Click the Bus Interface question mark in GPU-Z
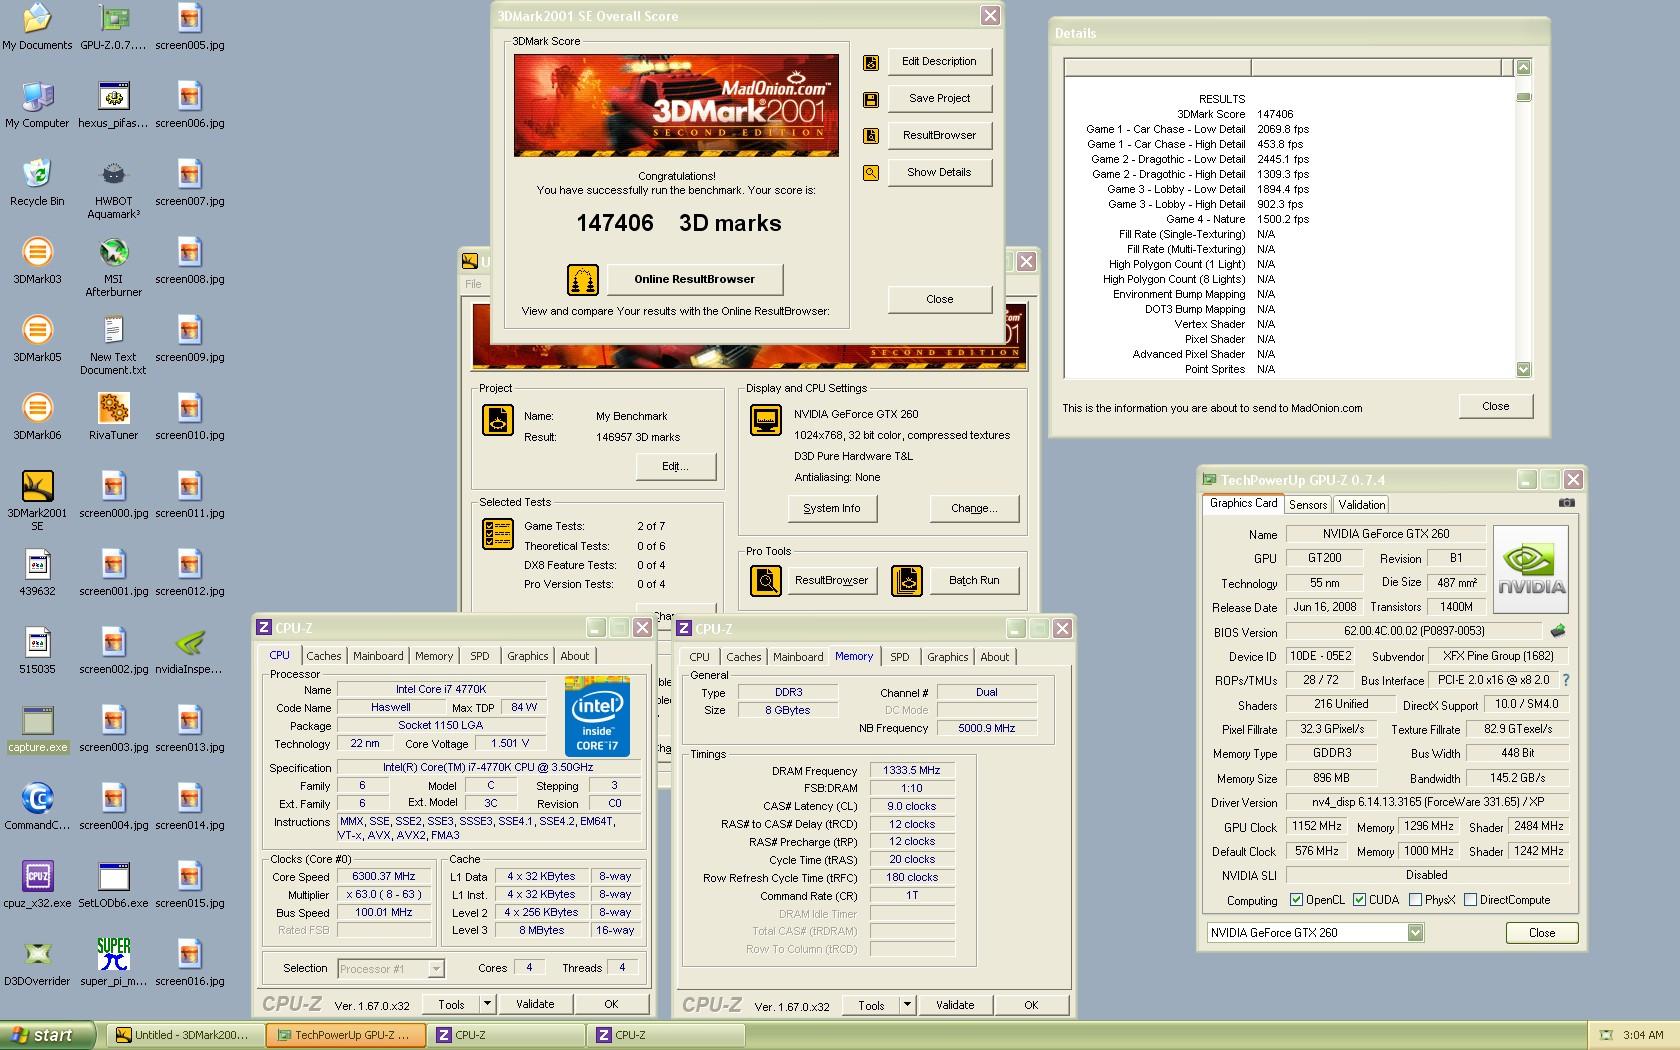Viewport: 1680px width, 1050px height. pyautogui.click(x=1565, y=680)
